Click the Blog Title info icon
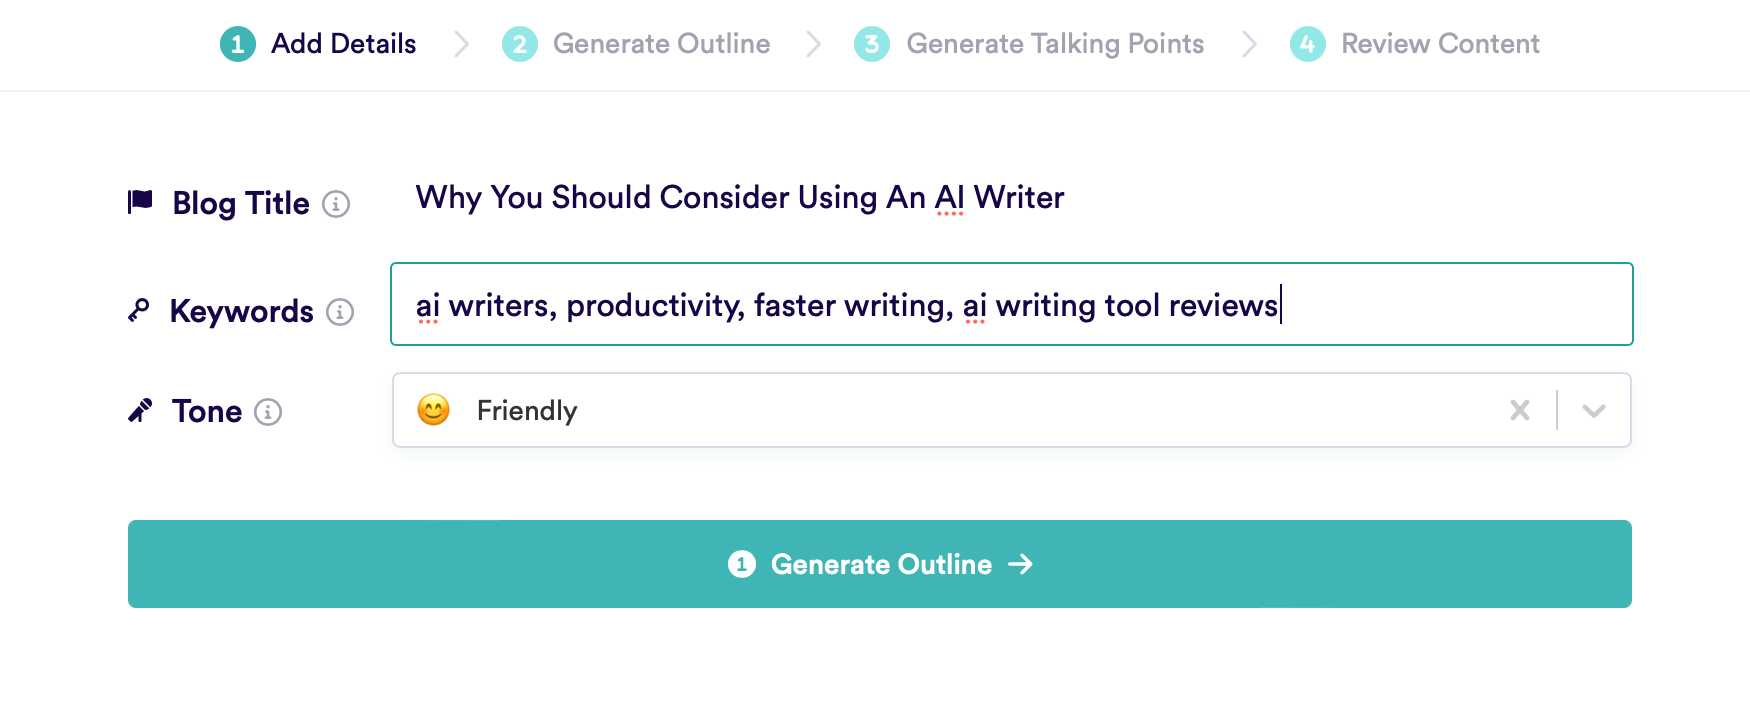This screenshot has width=1750, height=714. coord(336,204)
